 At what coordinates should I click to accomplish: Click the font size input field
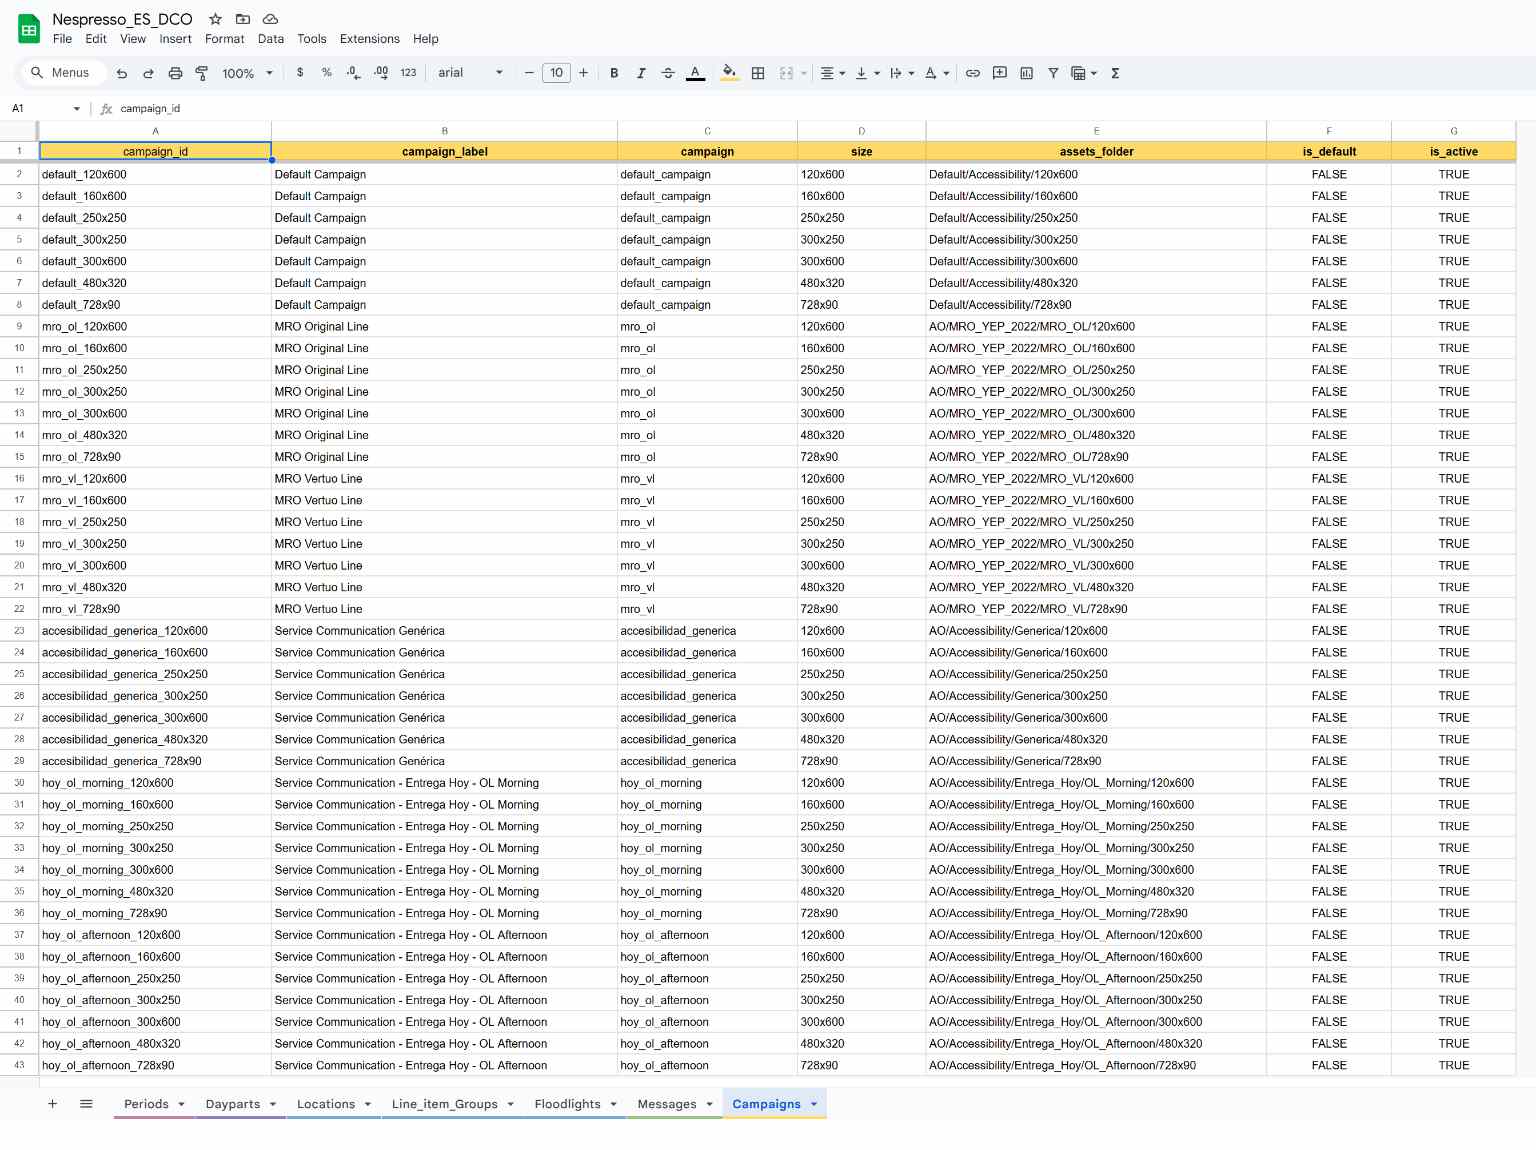pyautogui.click(x=556, y=73)
